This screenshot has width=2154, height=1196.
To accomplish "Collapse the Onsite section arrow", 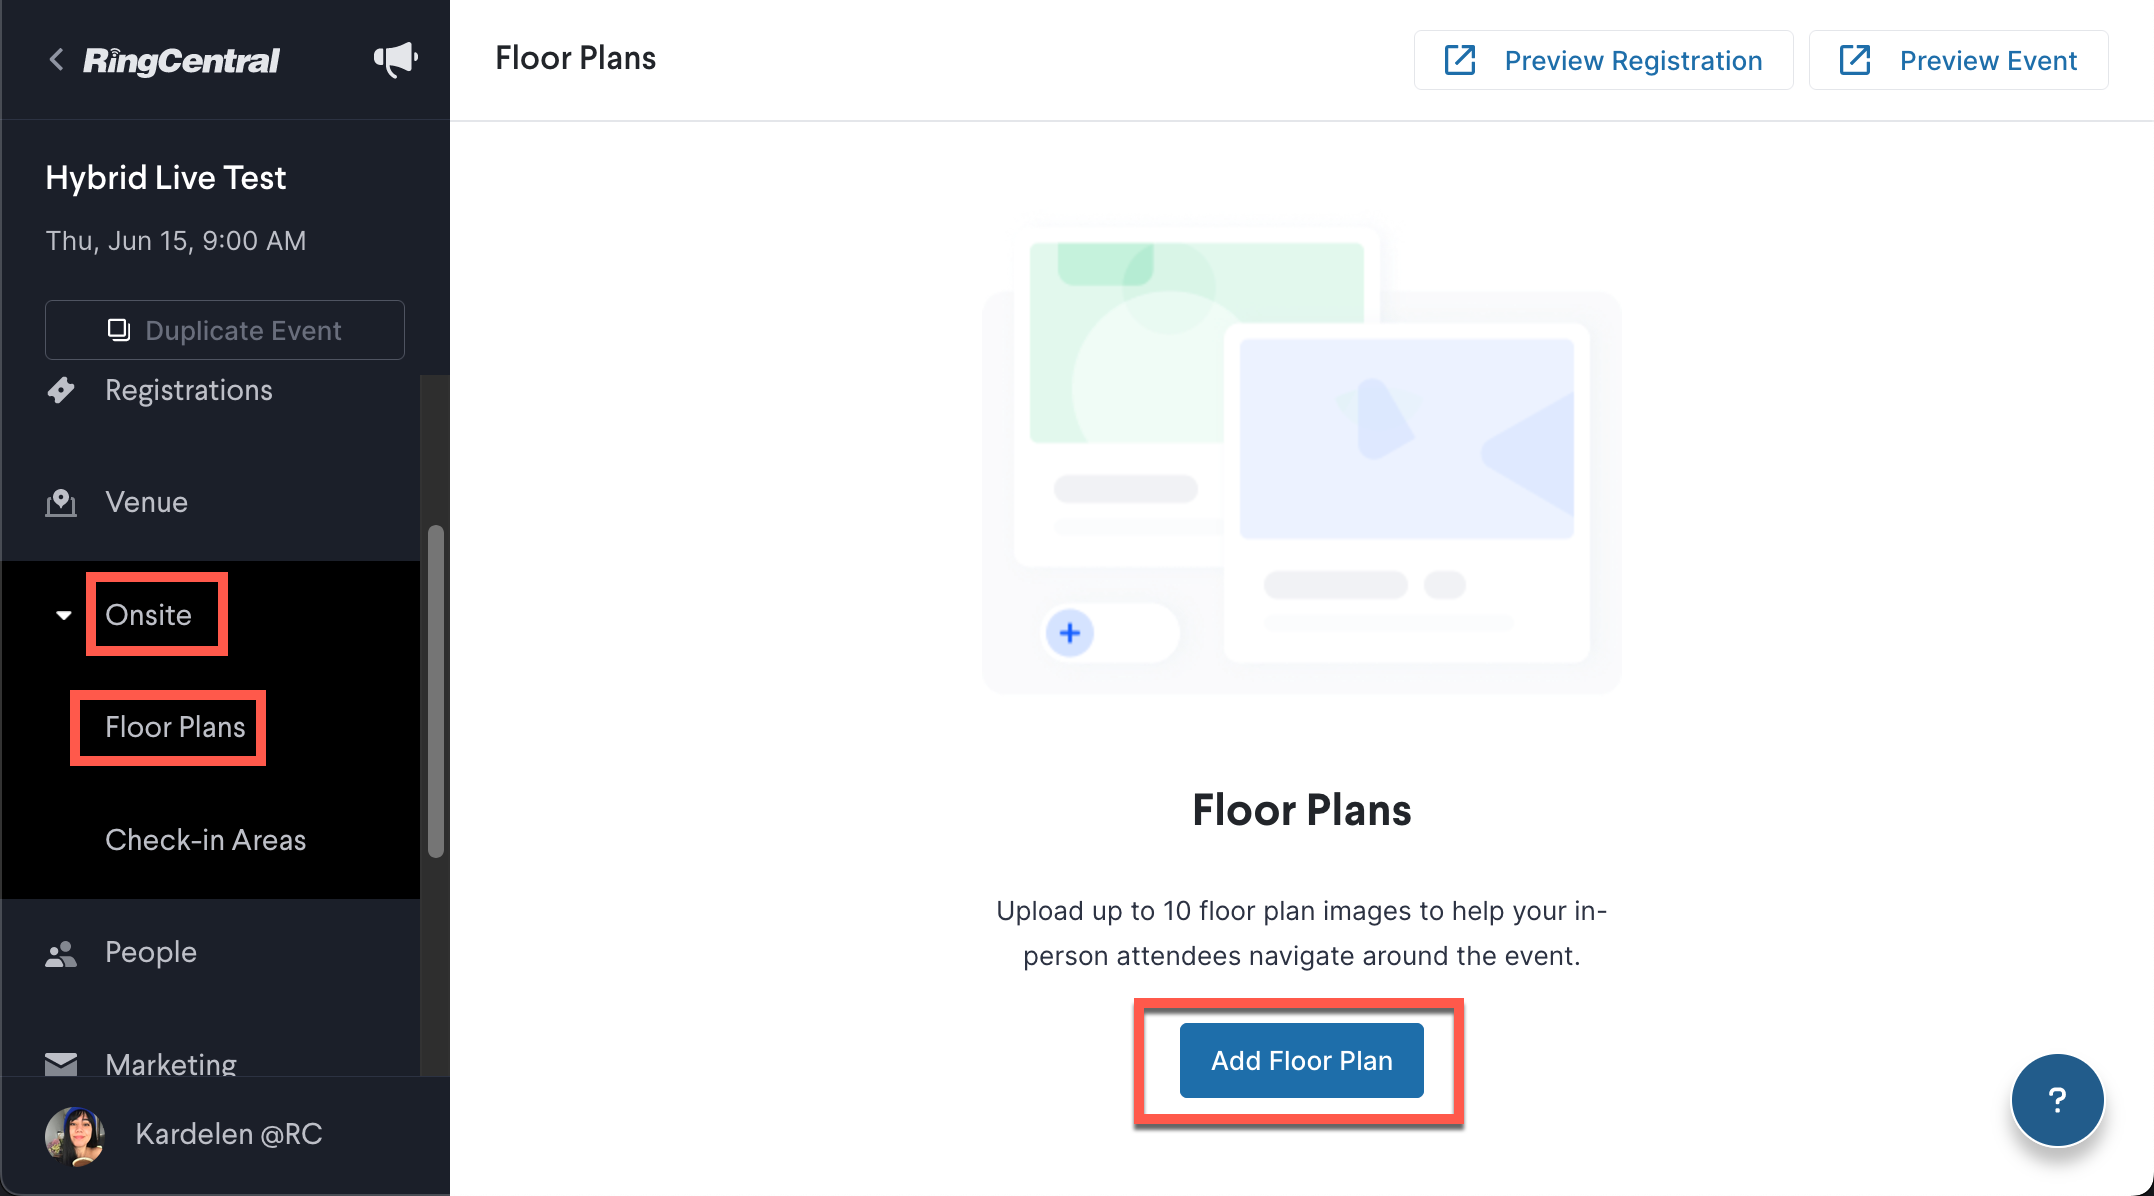I will (64, 615).
